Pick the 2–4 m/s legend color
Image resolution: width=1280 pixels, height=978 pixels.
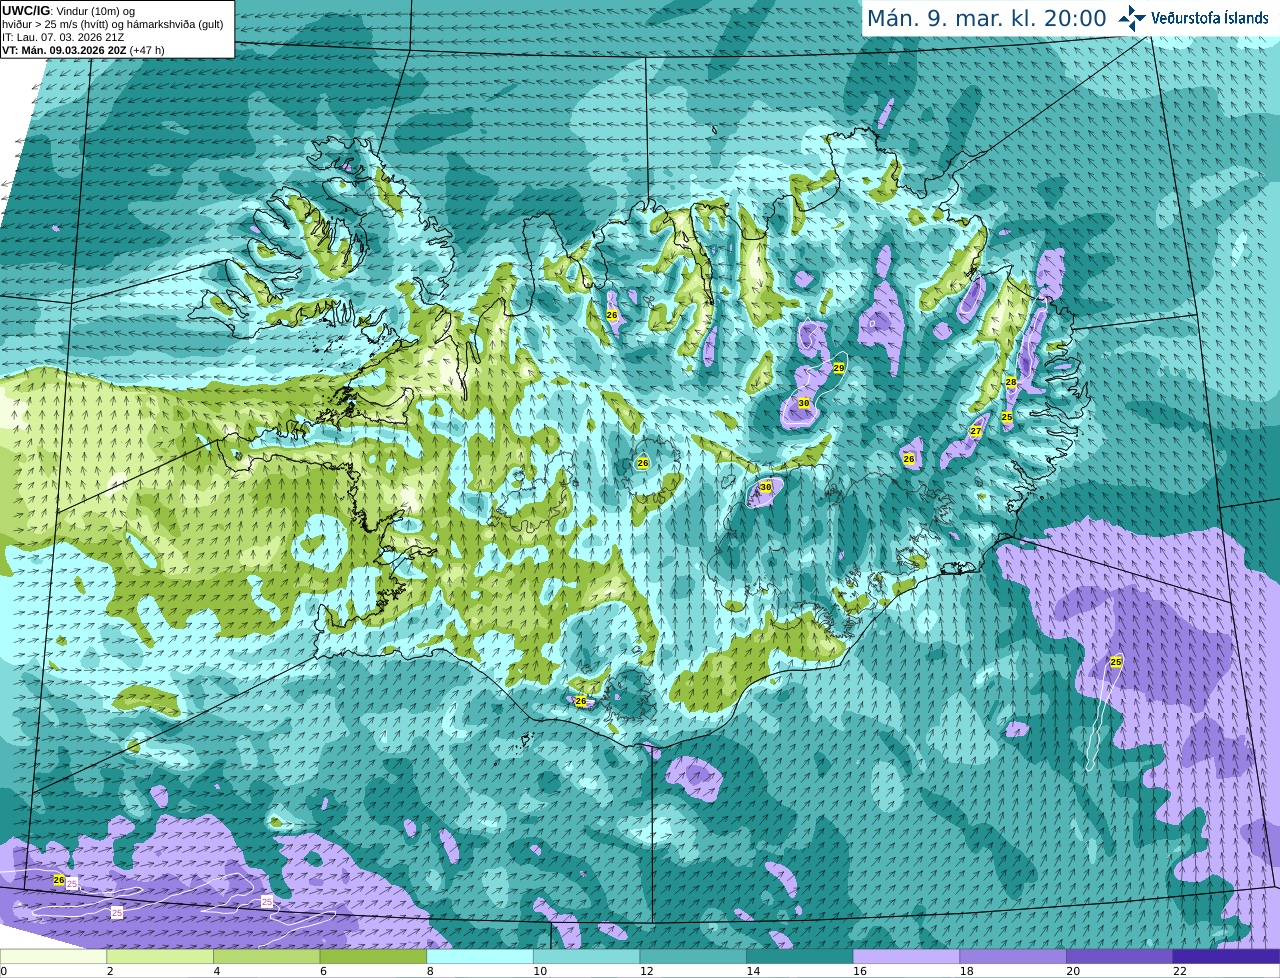(160, 956)
